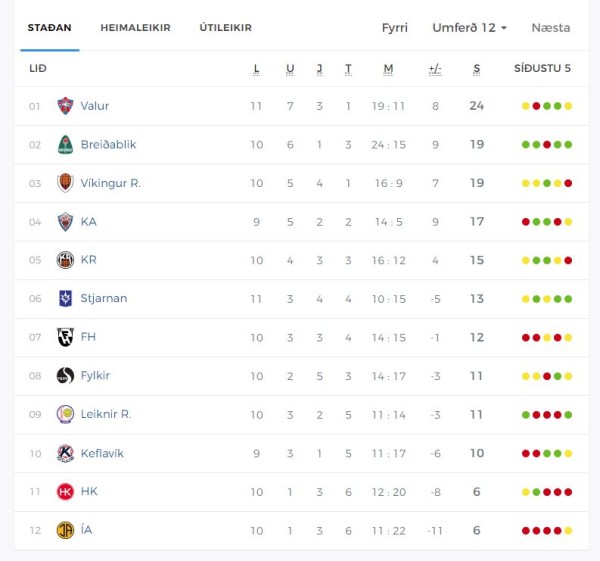Select the Staðan tab
Screen dimensions: 600x561
[49, 28]
